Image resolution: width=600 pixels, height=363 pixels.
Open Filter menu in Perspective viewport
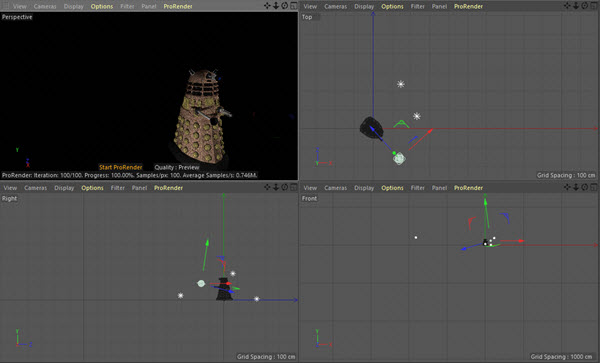pyautogui.click(x=127, y=7)
